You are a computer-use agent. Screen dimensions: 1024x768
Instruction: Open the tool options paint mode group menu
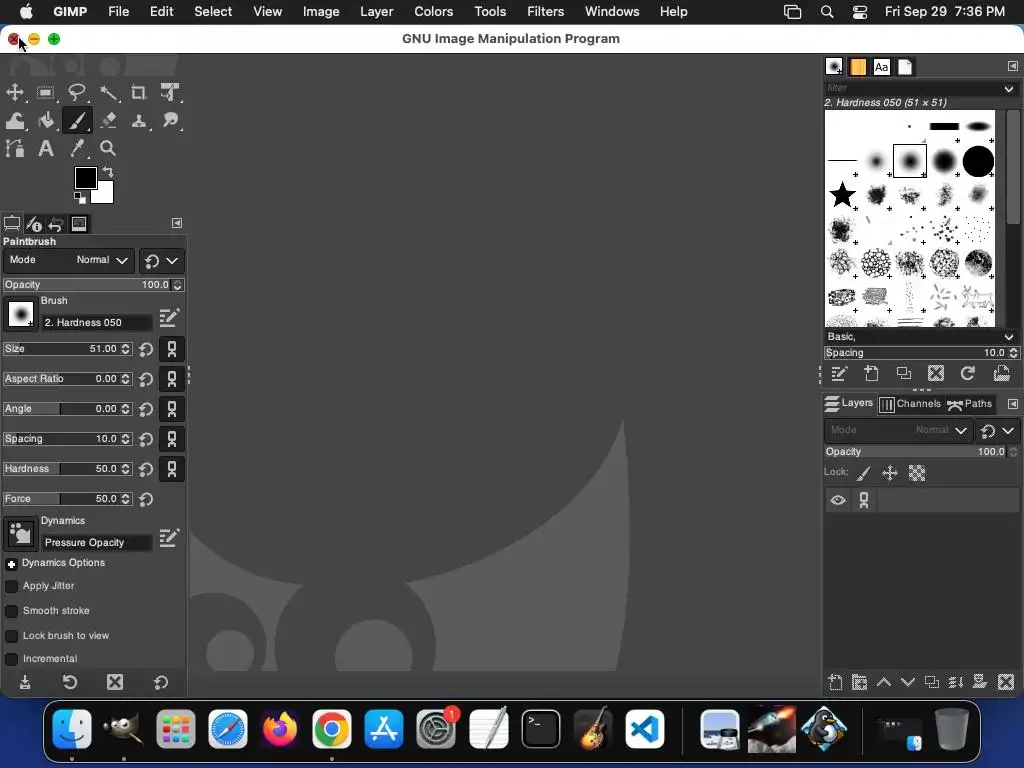coord(161,261)
